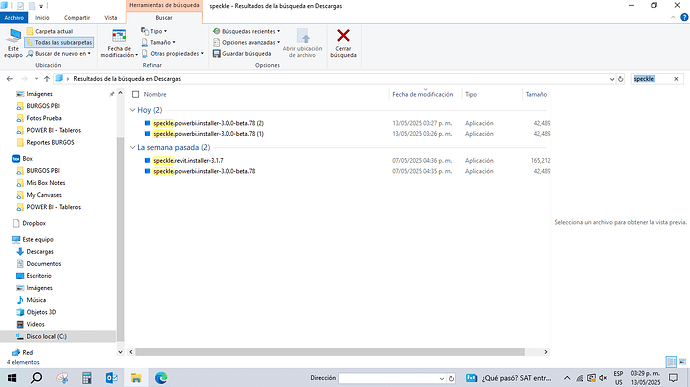Switch to the Inicio ribbon tab
This screenshot has height=387, width=690.
point(42,18)
